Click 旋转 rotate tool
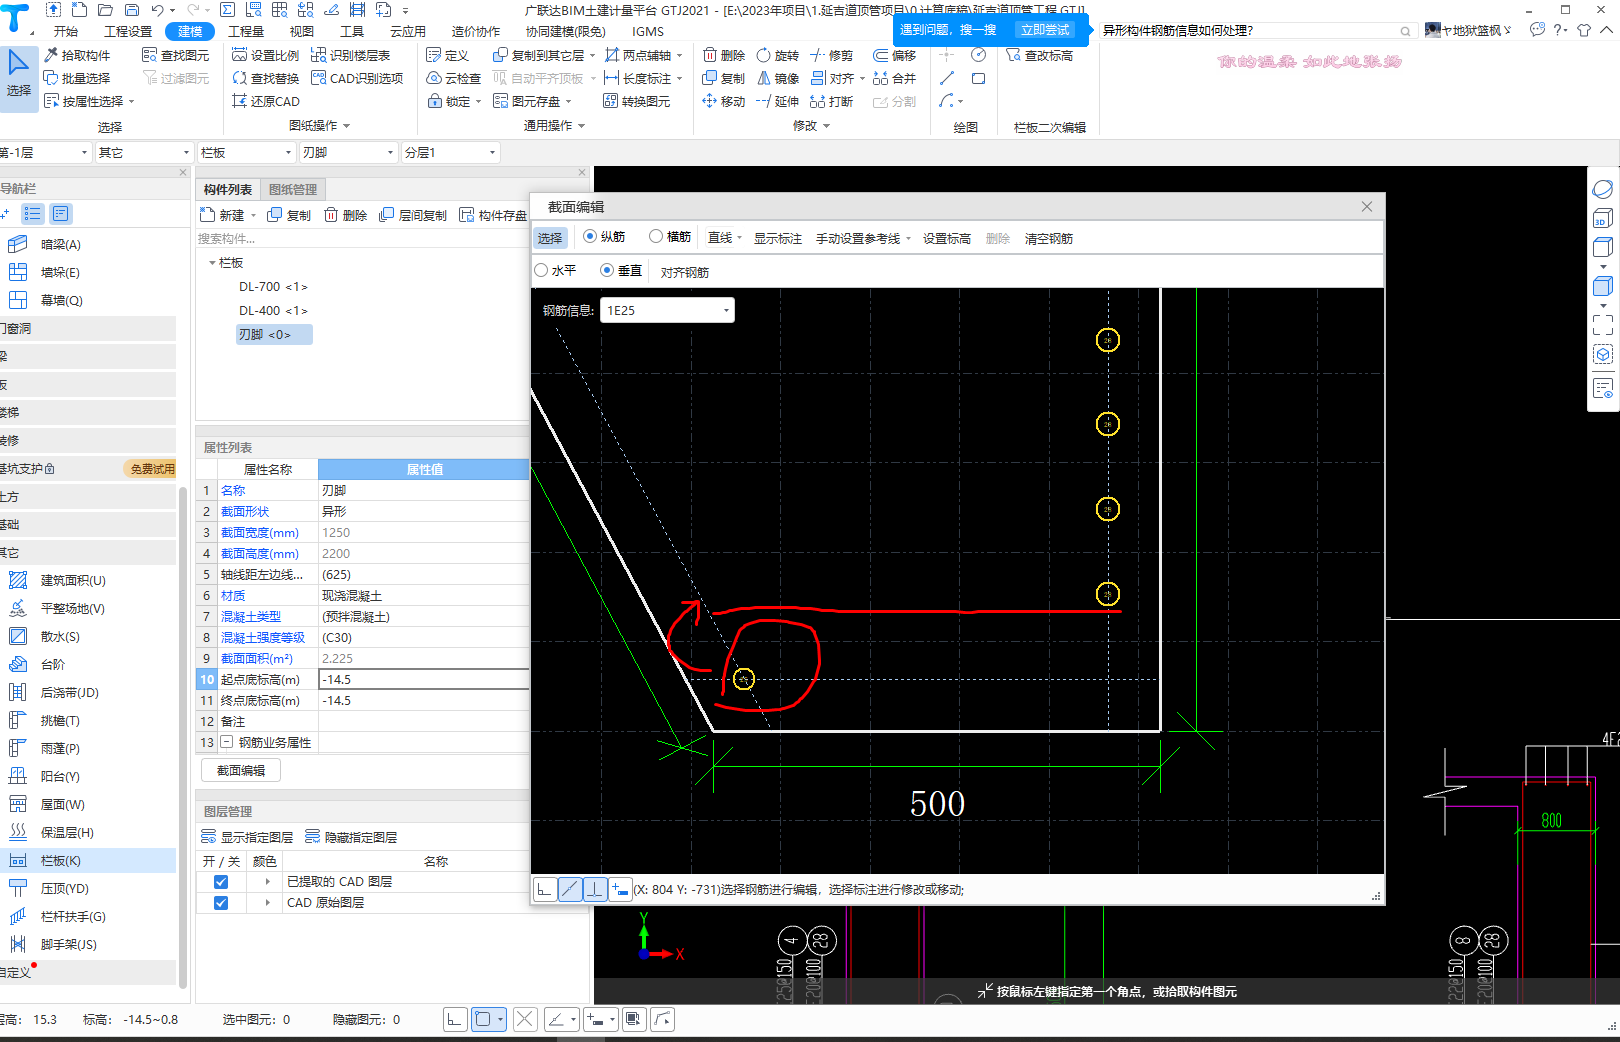This screenshot has height=1042, width=1620. coord(778,55)
